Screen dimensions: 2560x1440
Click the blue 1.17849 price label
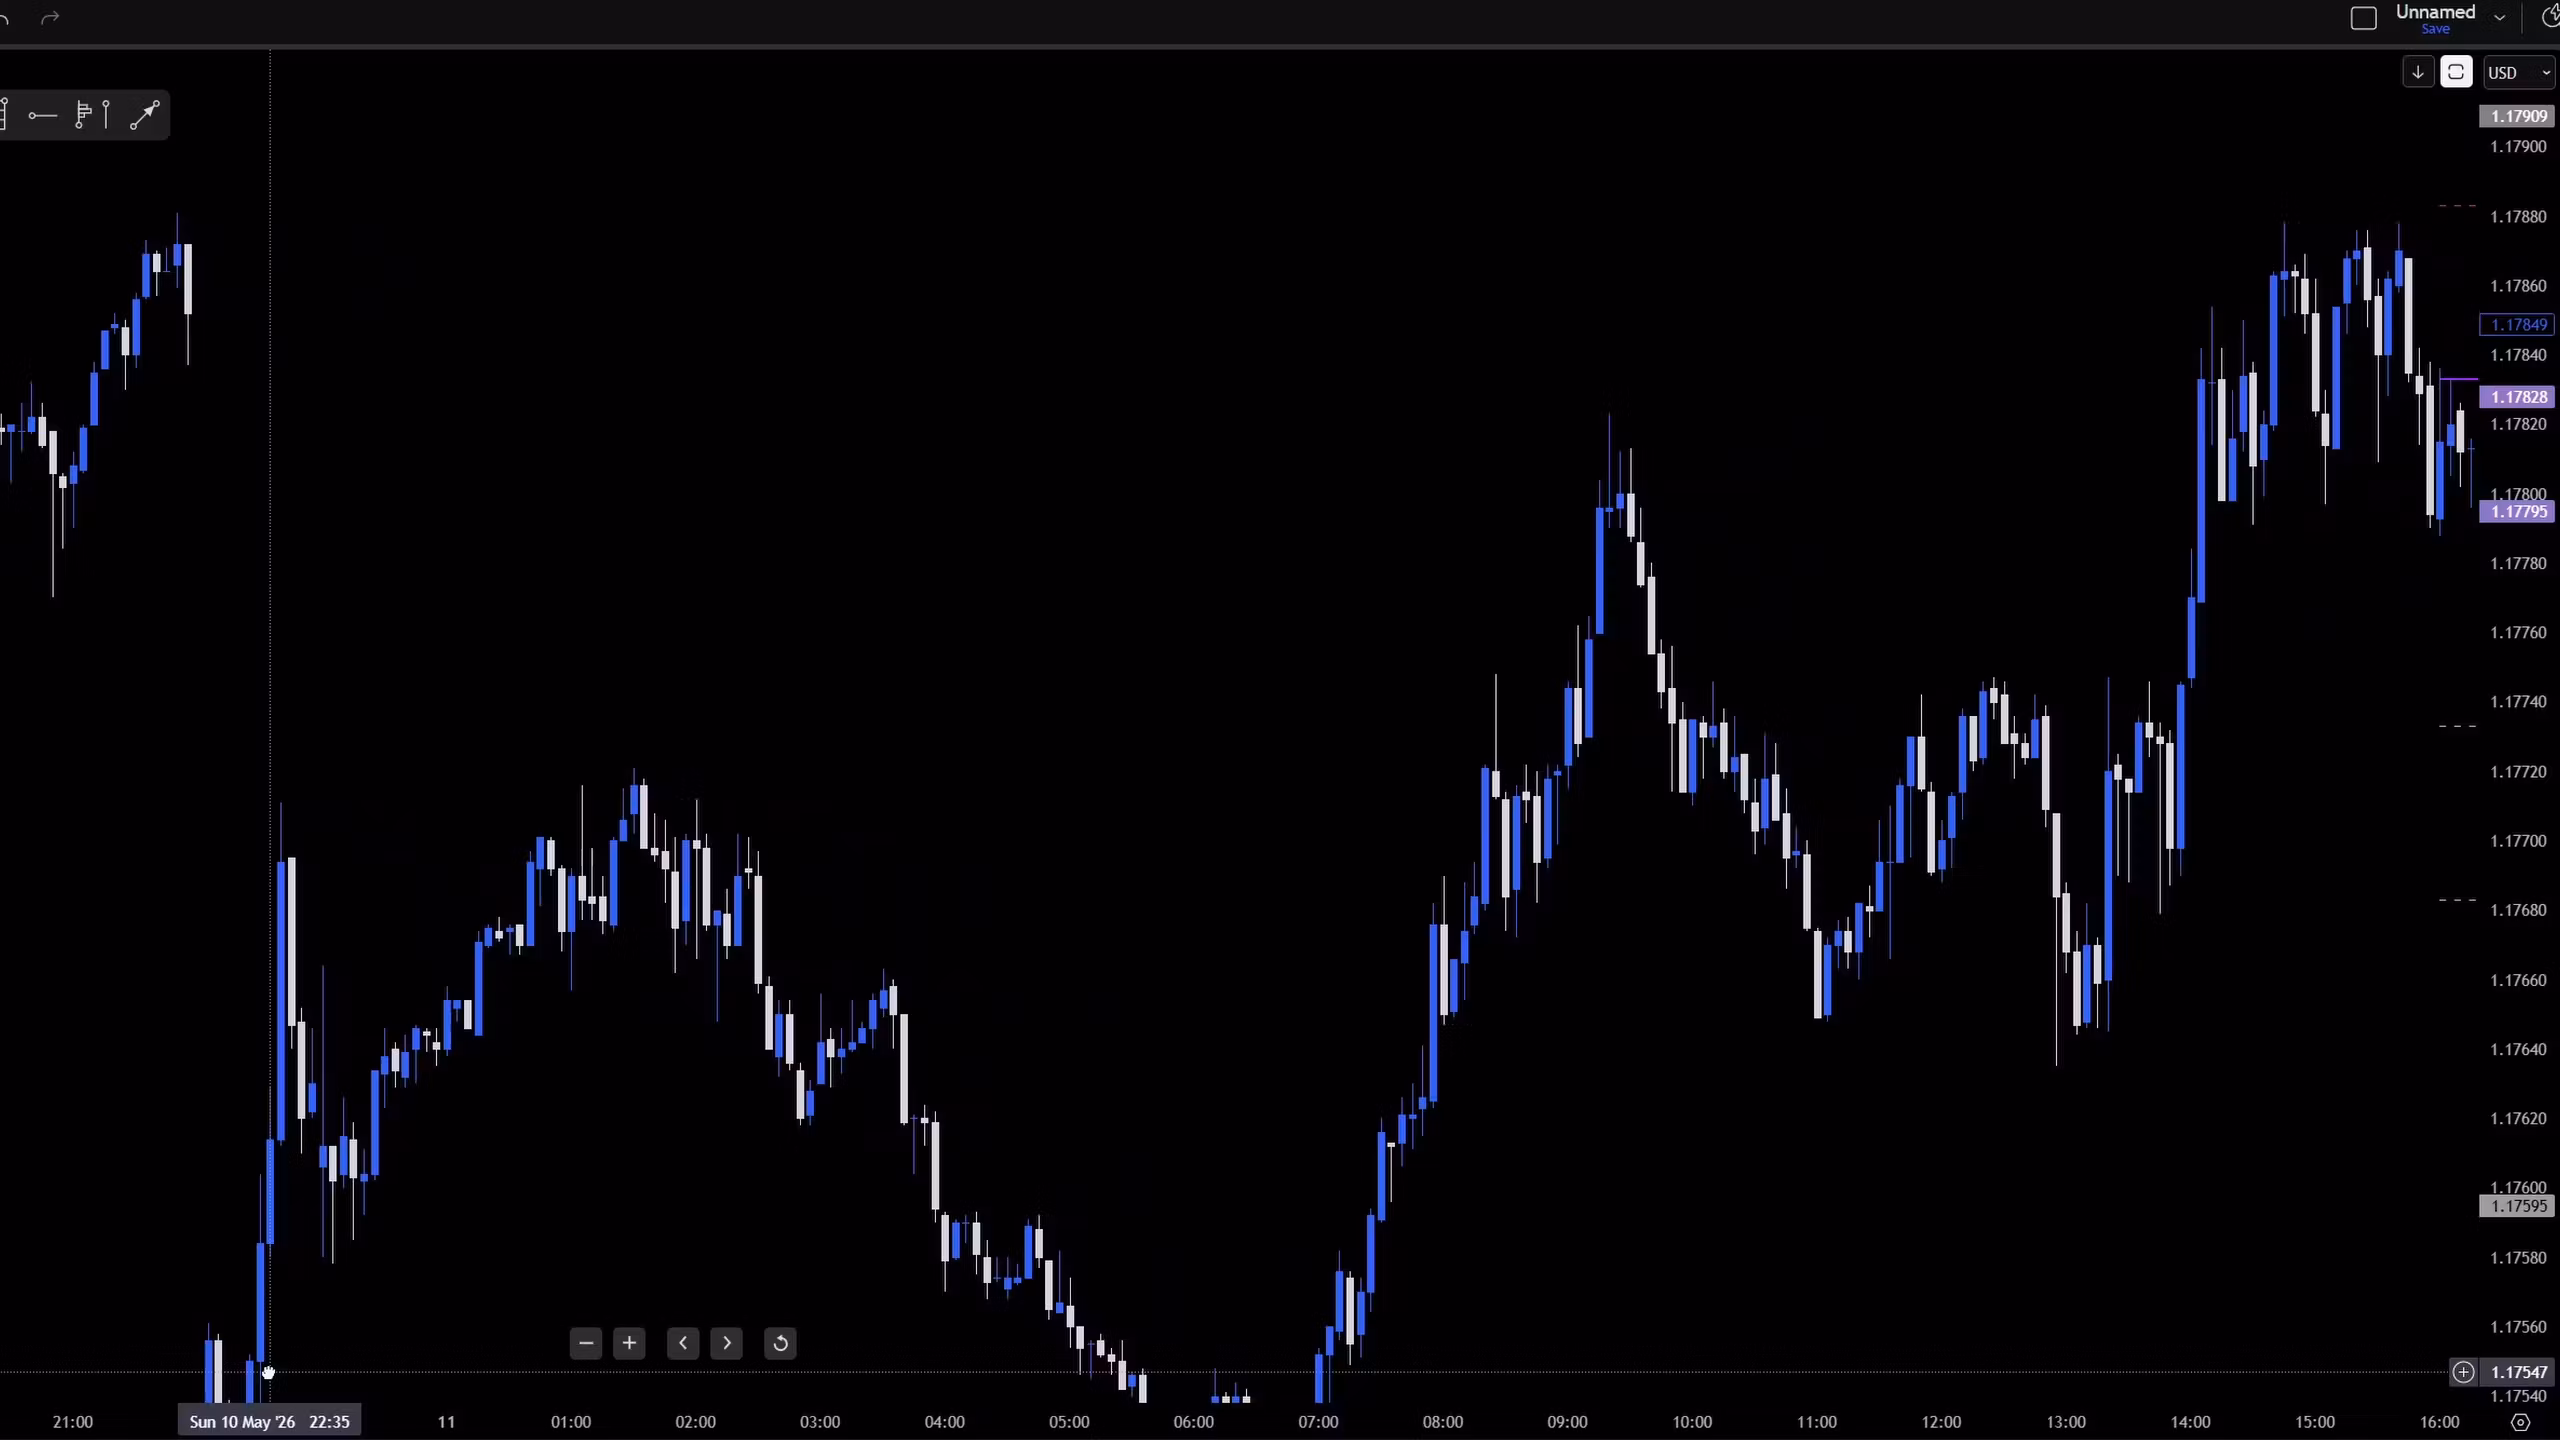coord(2518,324)
